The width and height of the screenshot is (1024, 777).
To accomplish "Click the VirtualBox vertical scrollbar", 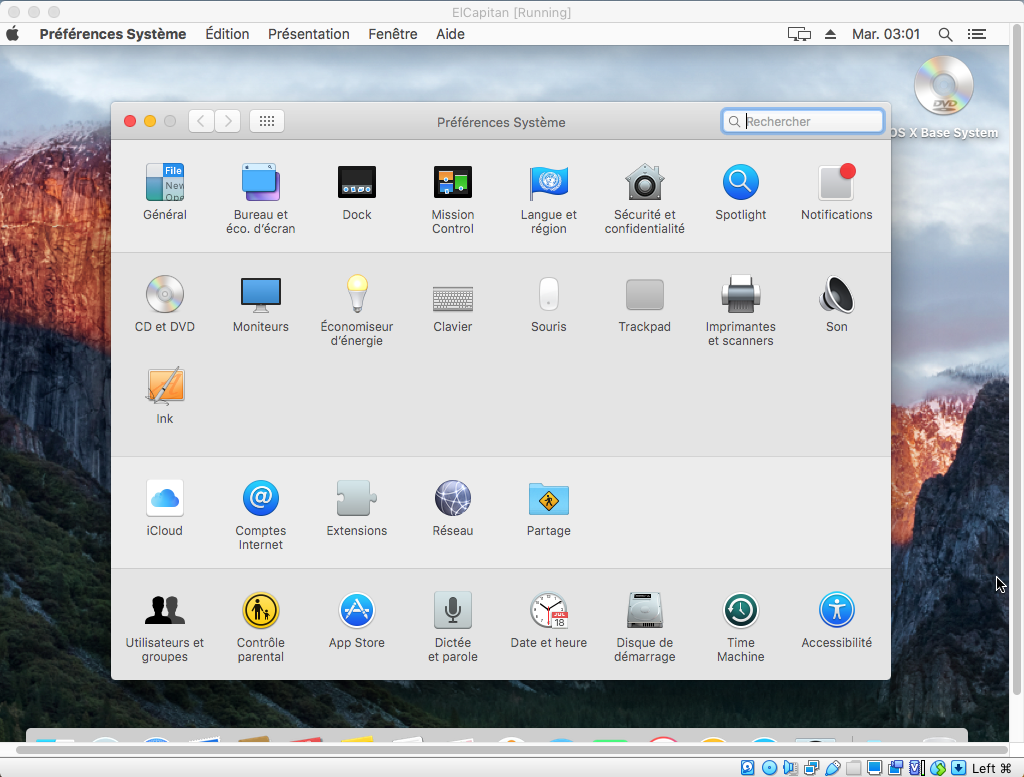I will pos(1017,359).
